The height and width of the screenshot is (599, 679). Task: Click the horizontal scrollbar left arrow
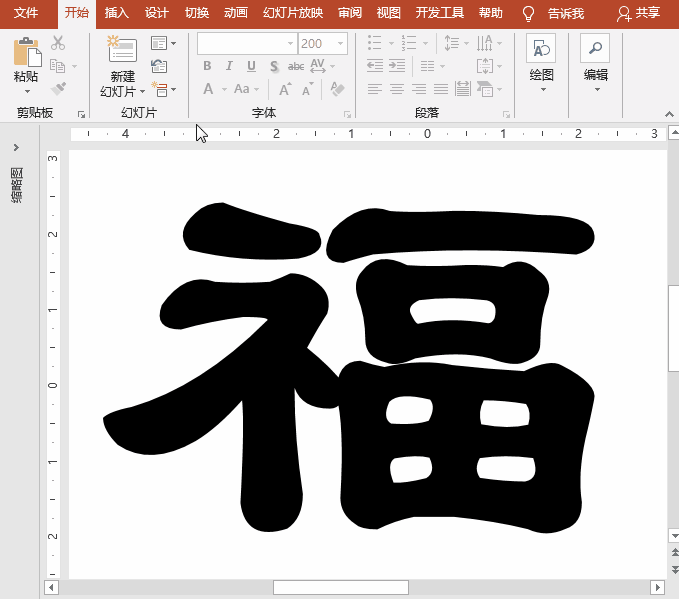(x=52, y=588)
